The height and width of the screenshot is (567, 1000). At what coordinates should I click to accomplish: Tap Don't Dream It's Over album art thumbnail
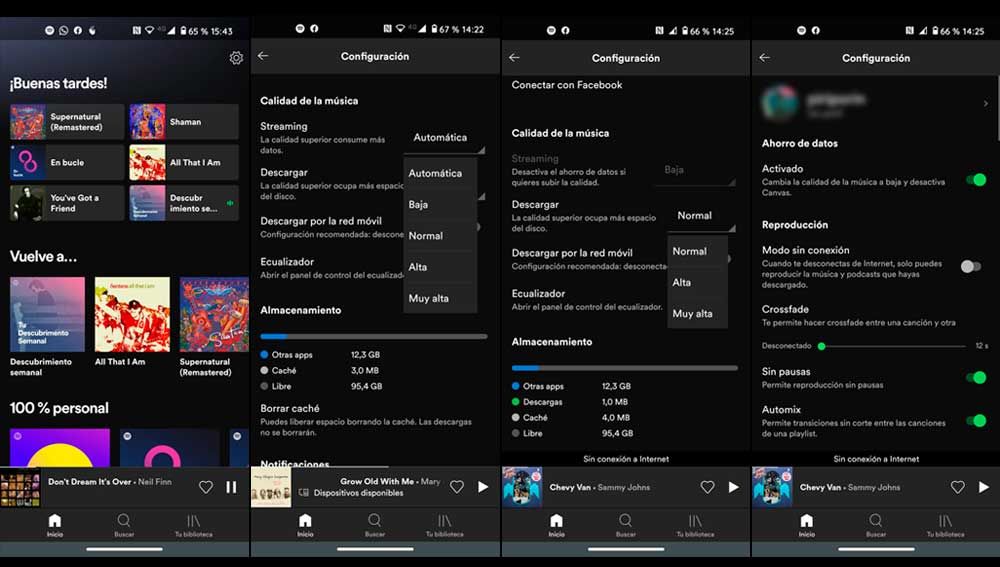pyautogui.click(x=20, y=488)
